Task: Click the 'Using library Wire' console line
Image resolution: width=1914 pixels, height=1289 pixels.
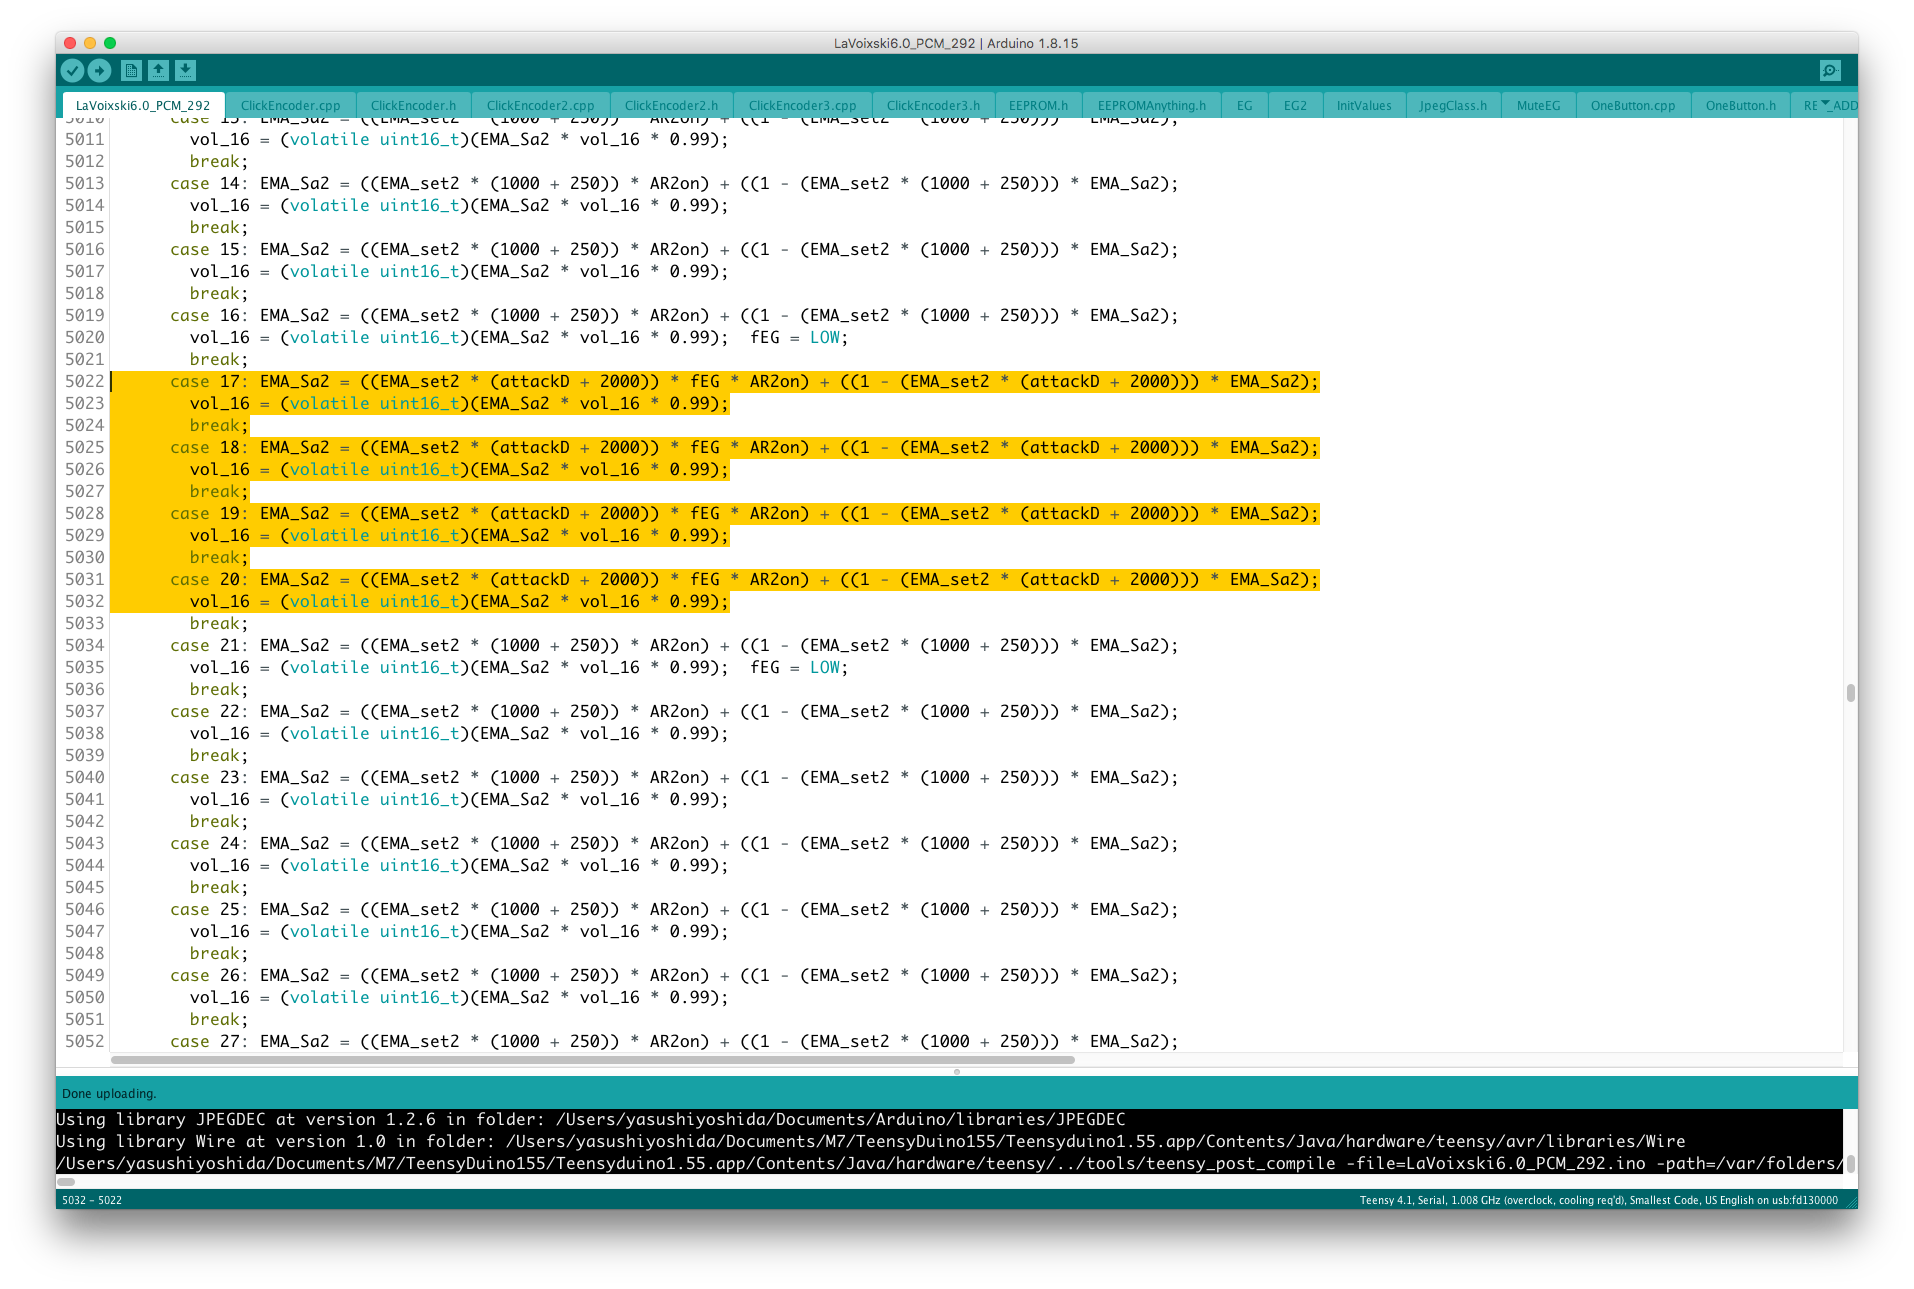Action: (x=871, y=1141)
